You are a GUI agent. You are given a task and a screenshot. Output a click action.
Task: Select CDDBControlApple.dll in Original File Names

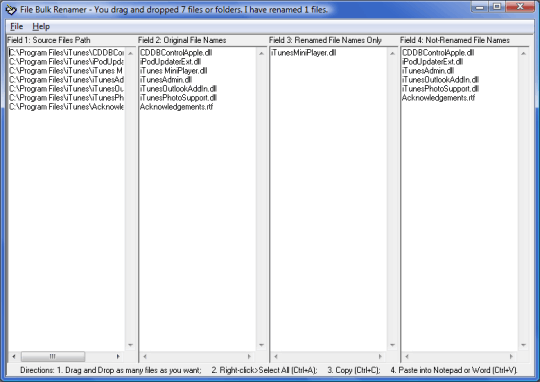(x=176, y=53)
